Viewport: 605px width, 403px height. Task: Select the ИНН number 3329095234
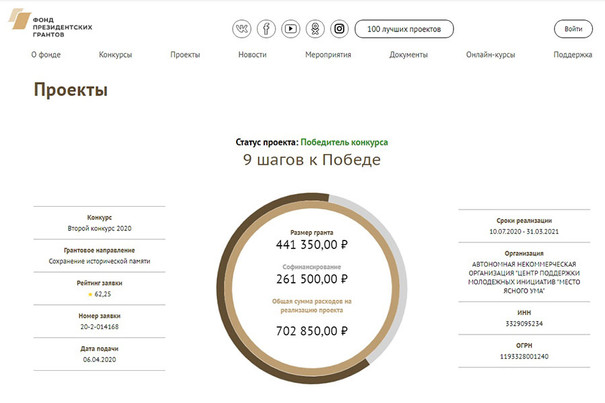(x=524, y=323)
